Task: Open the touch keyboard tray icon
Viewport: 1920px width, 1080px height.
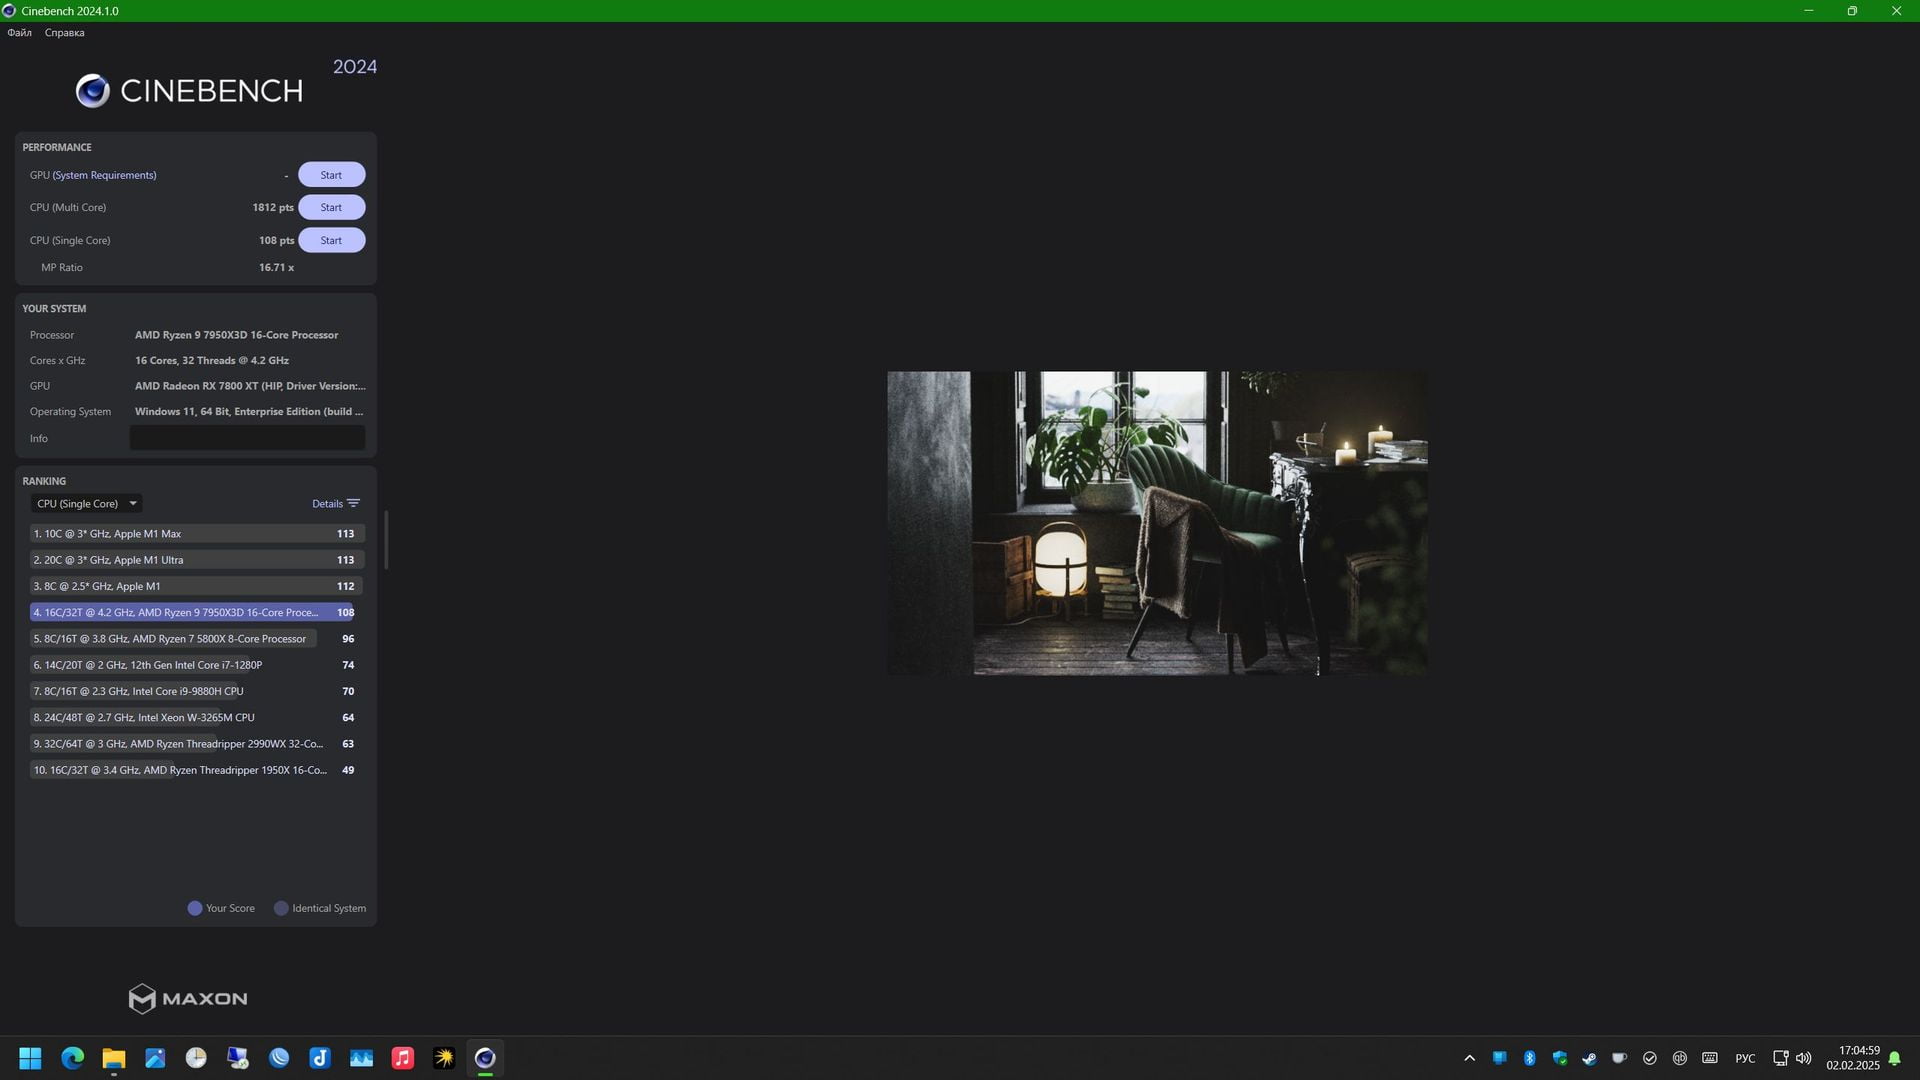Action: [1710, 1058]
